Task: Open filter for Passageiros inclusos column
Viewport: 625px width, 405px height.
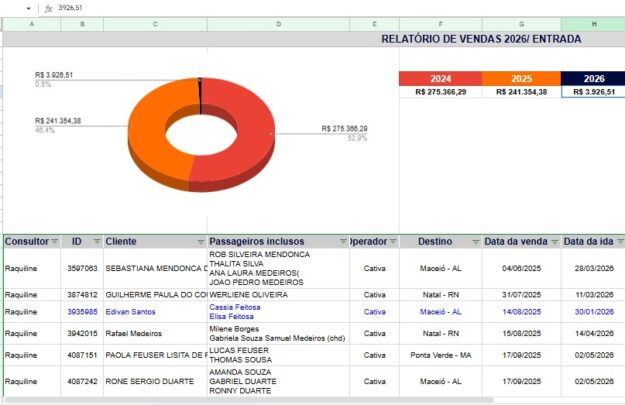Action: (343, 242)
